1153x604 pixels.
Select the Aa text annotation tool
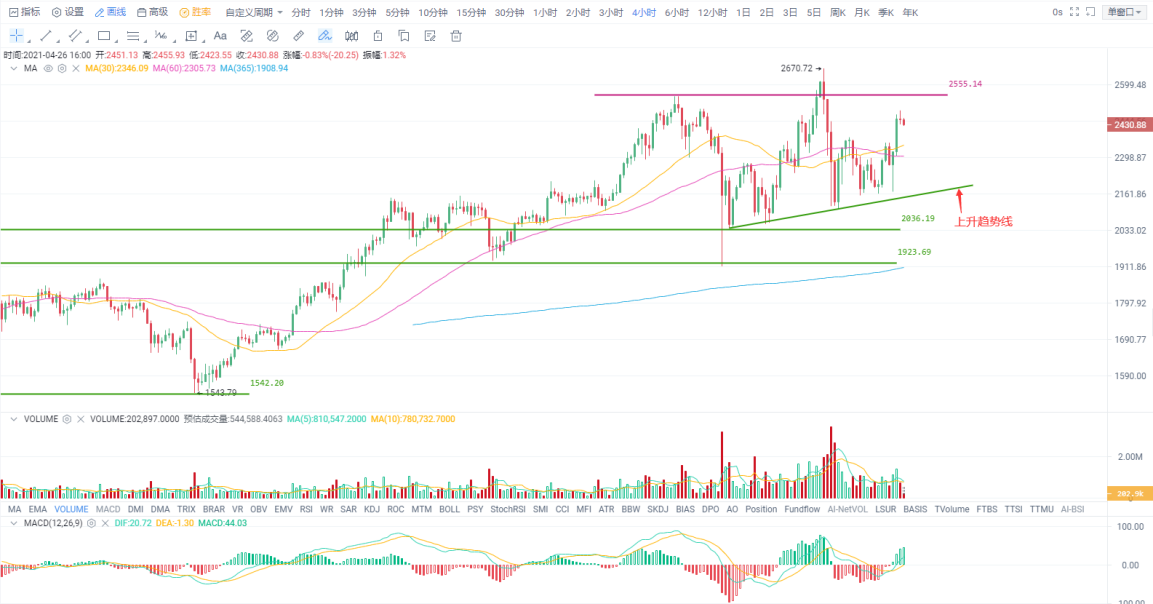click(220, 35)
